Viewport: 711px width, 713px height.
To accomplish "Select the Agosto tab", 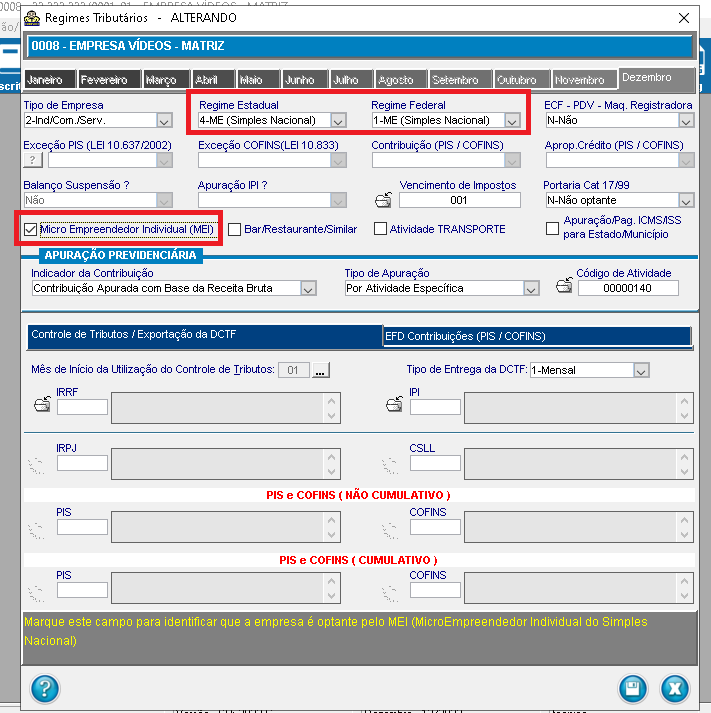I will [401, 80].
